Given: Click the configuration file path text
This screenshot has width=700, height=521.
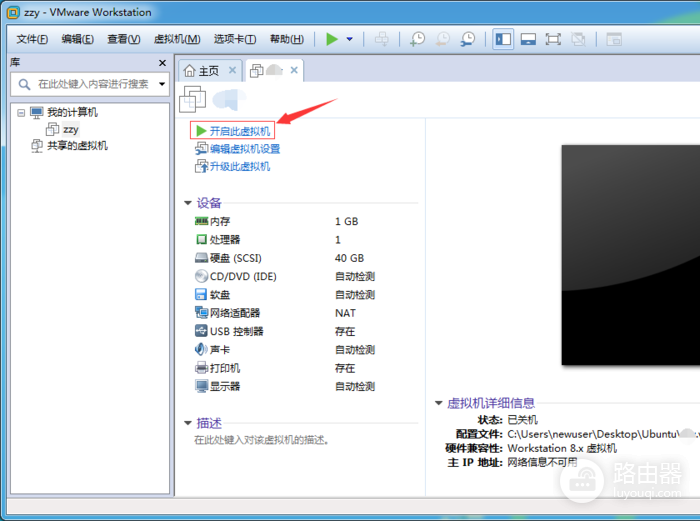Looking at the screenshot, I should 603,434.
